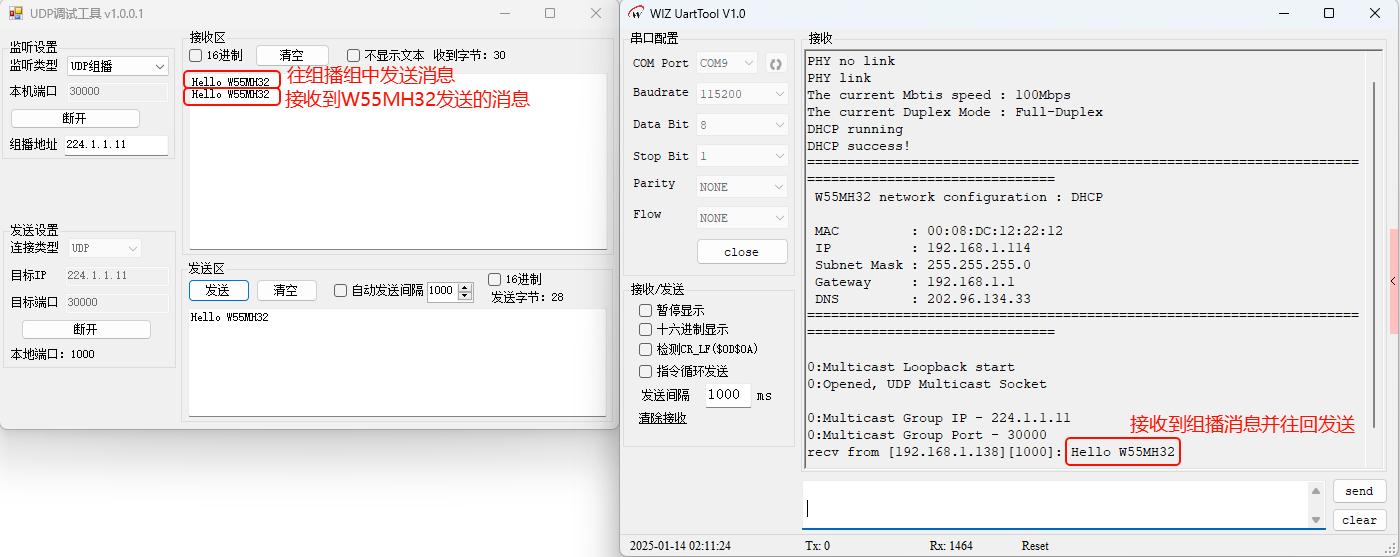Open the 监听类型 UDP组播 dropdown

point(118,66)
